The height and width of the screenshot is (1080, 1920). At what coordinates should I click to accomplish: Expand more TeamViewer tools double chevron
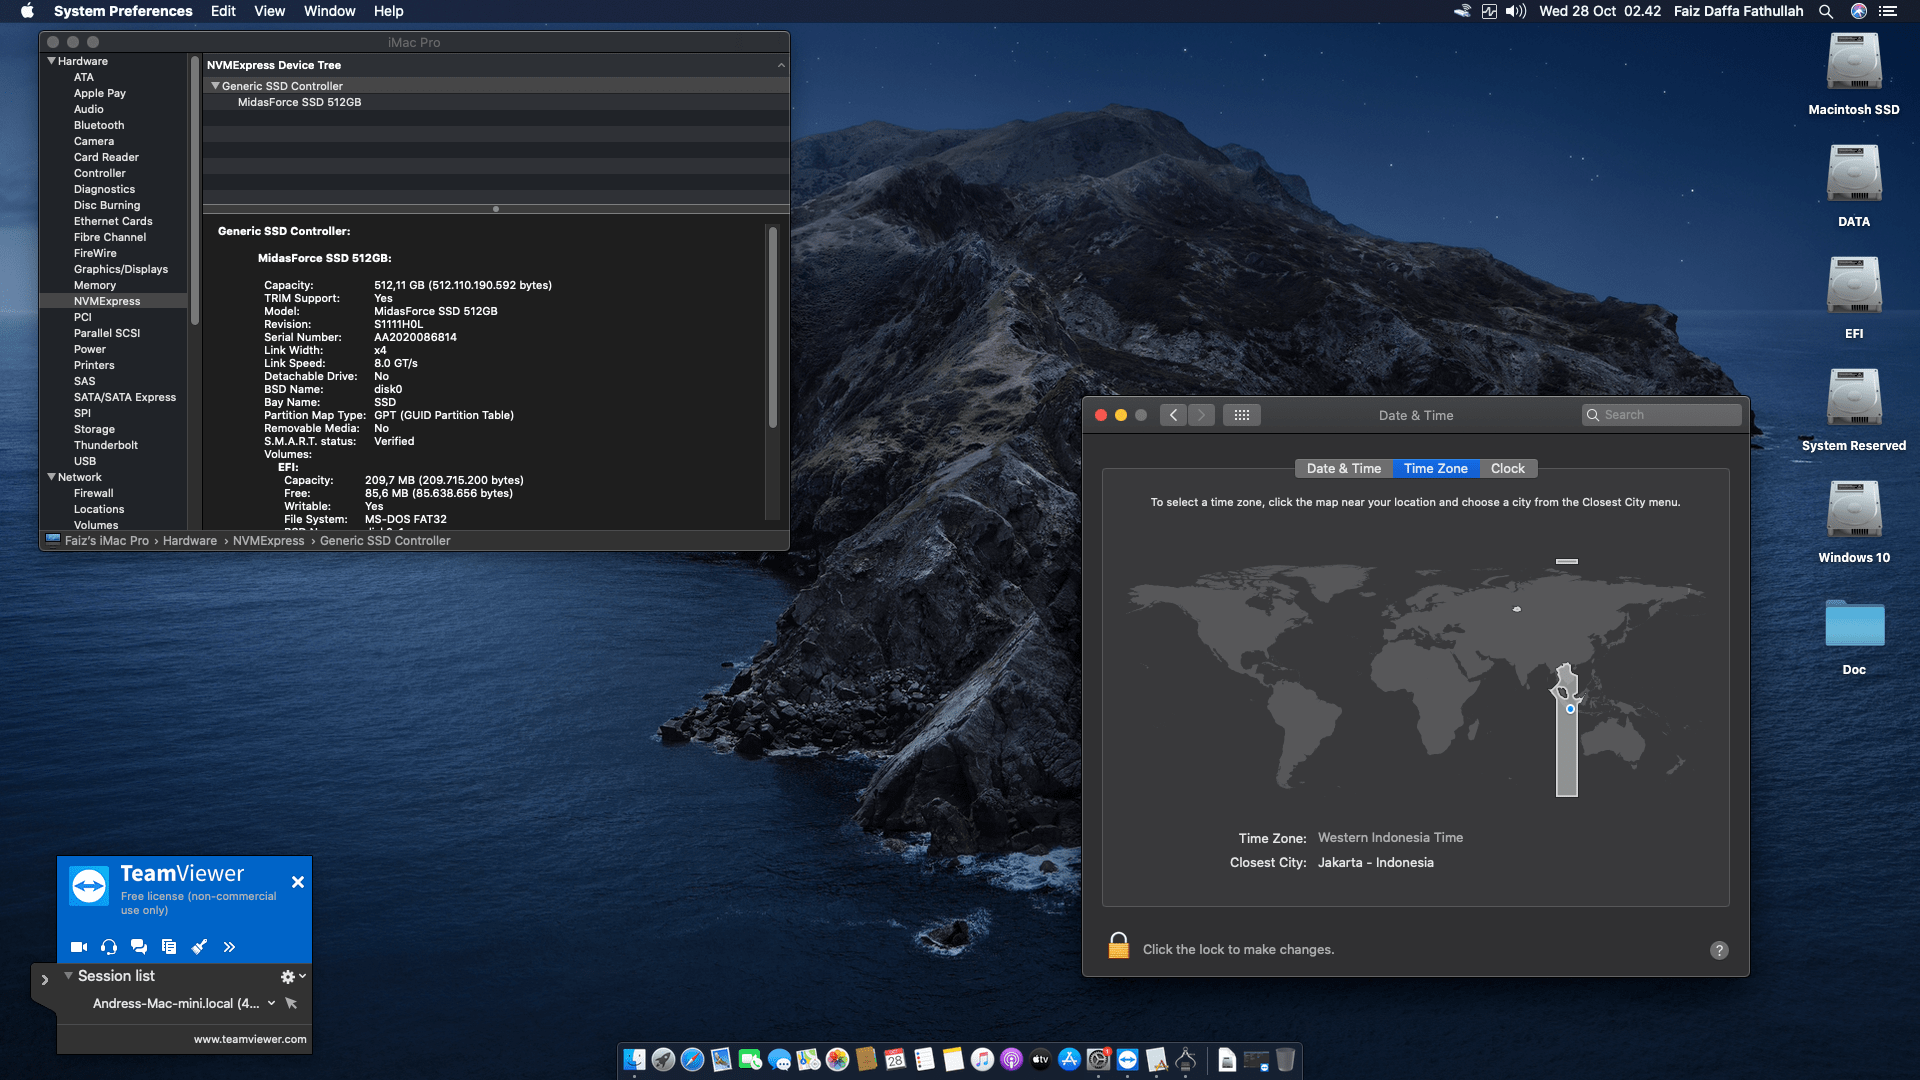click(x=229, y=947)
